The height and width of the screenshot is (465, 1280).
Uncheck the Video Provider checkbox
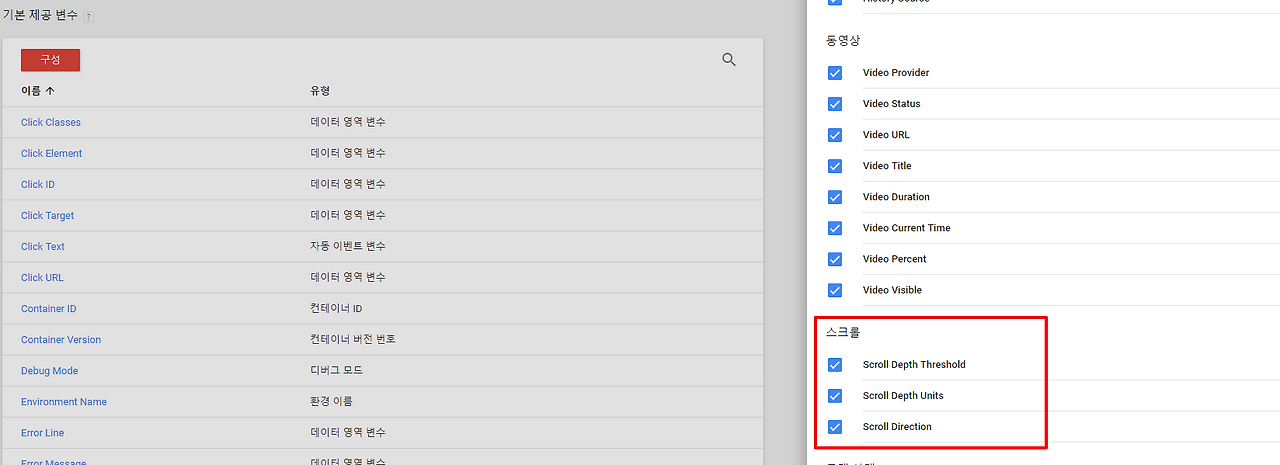pyautogui.click(x=835, y=73)
